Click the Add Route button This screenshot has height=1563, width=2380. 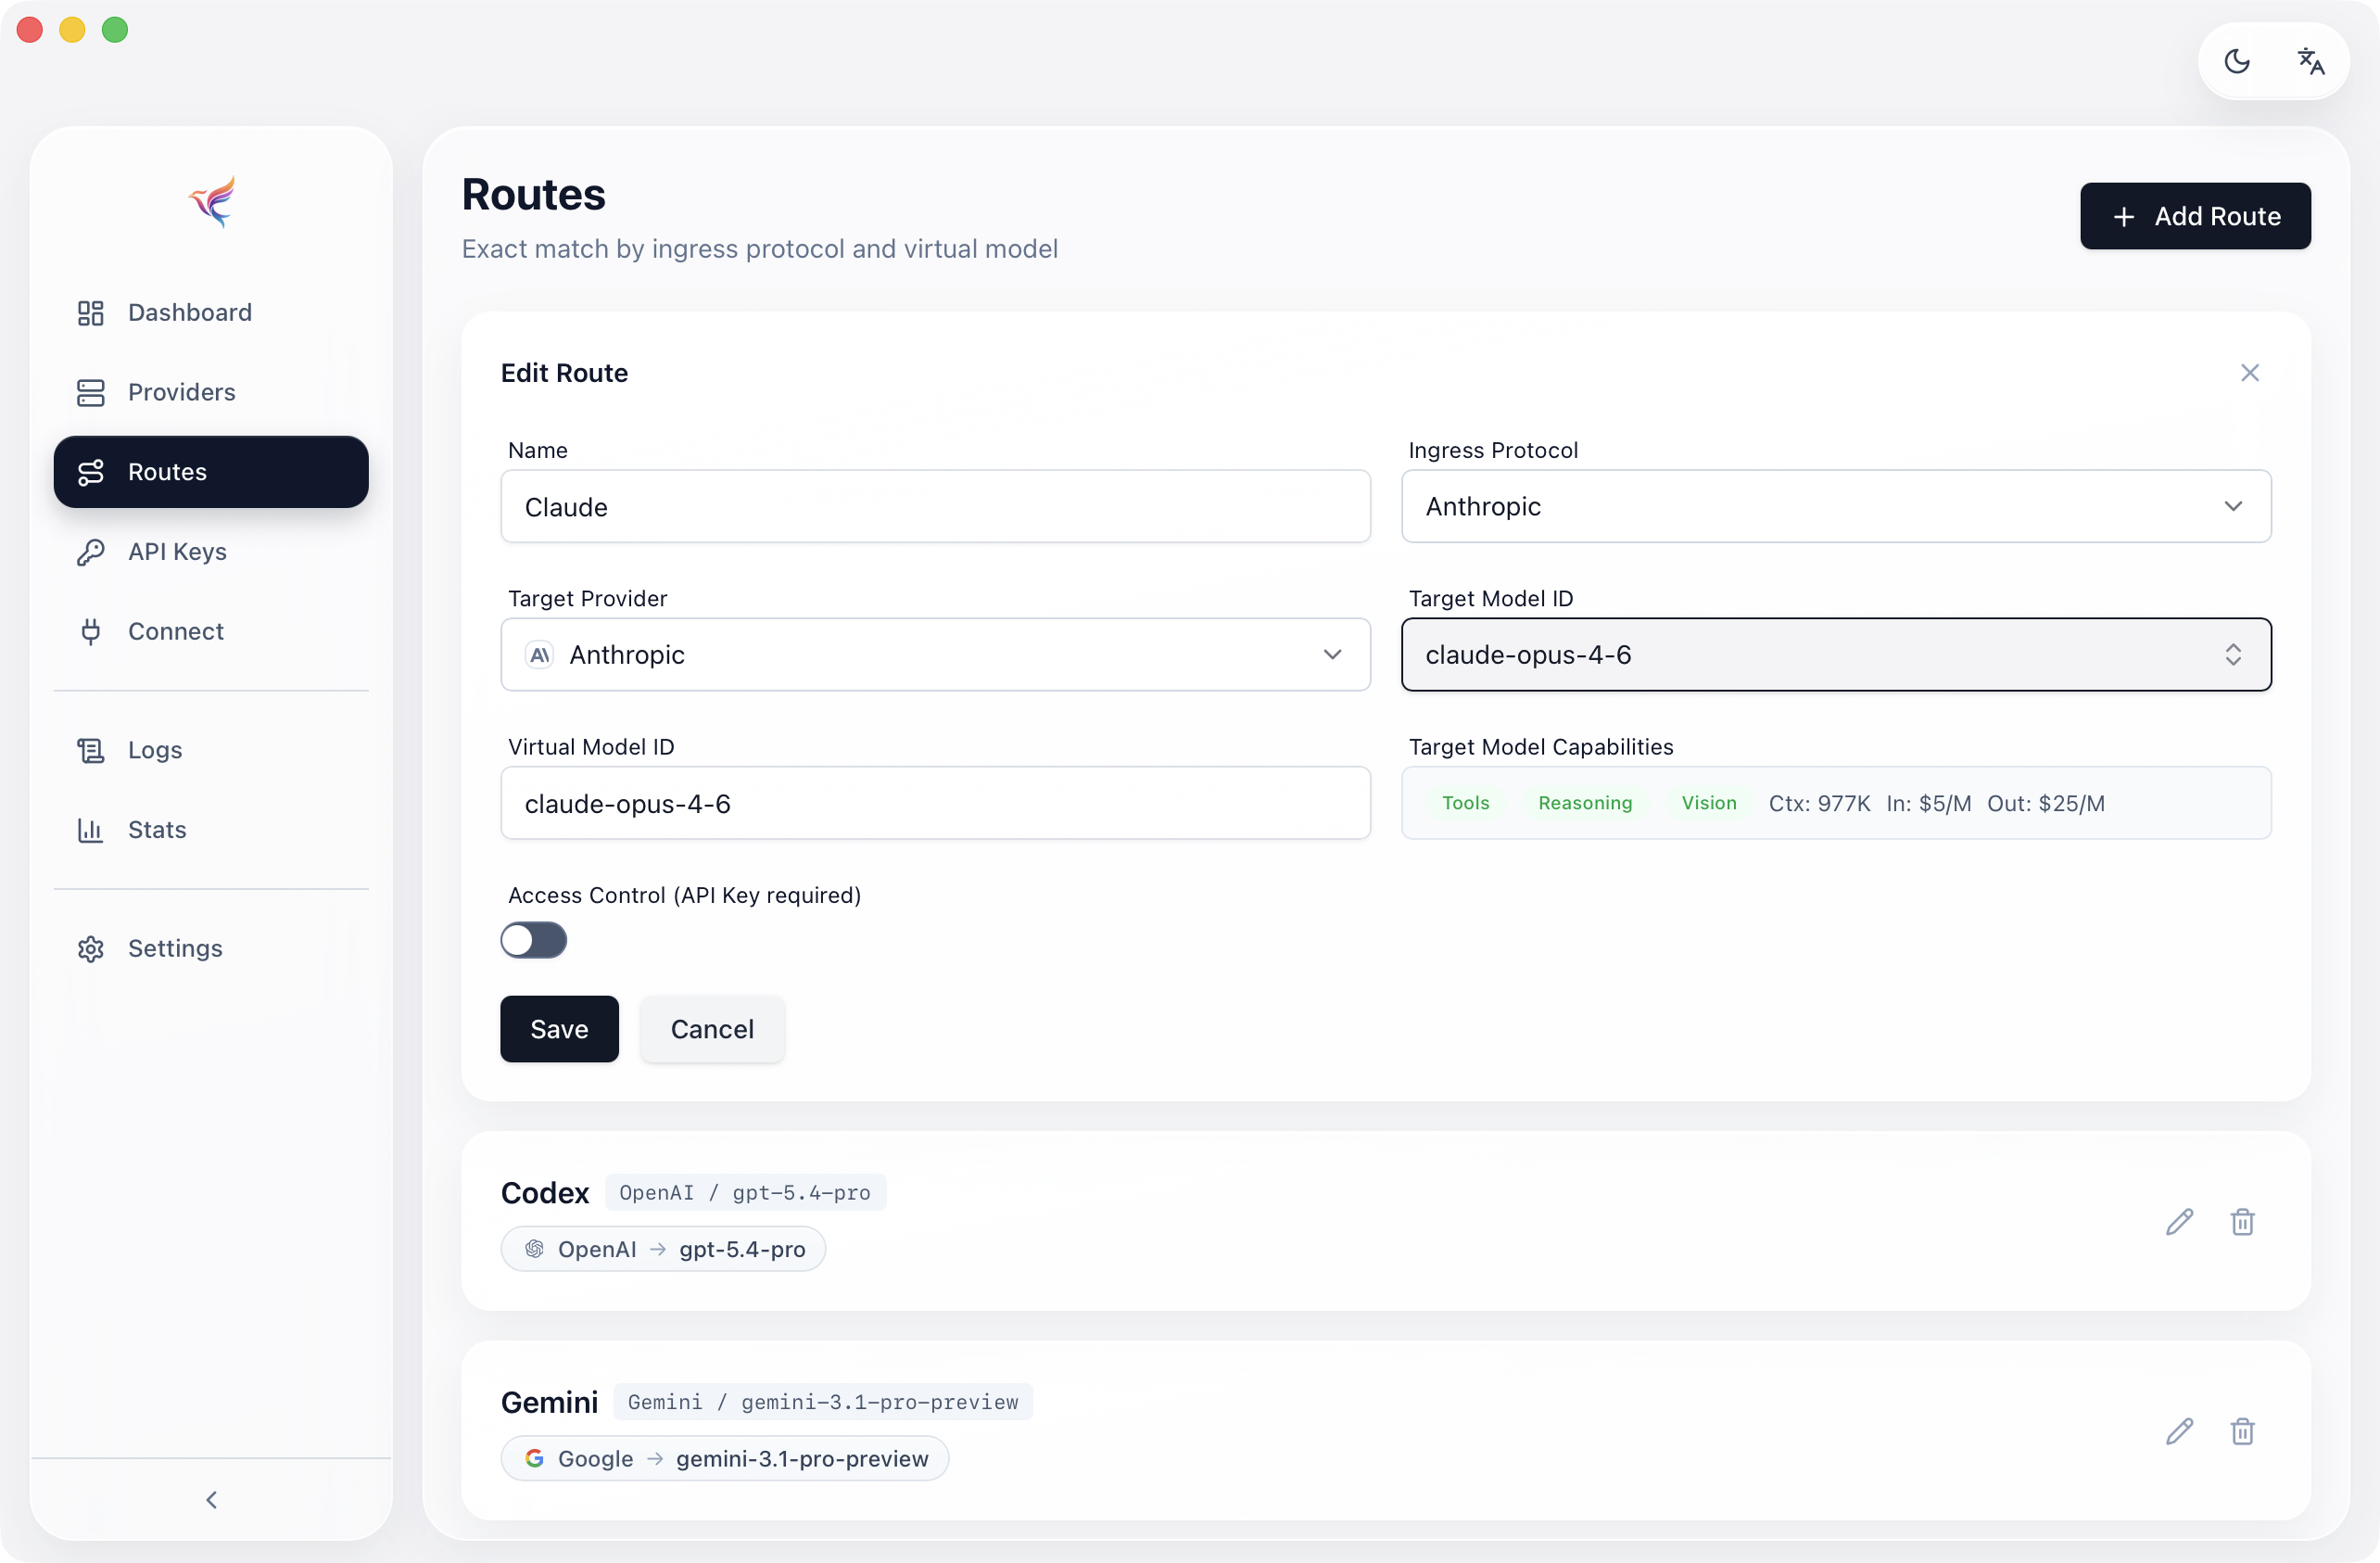2195,216
